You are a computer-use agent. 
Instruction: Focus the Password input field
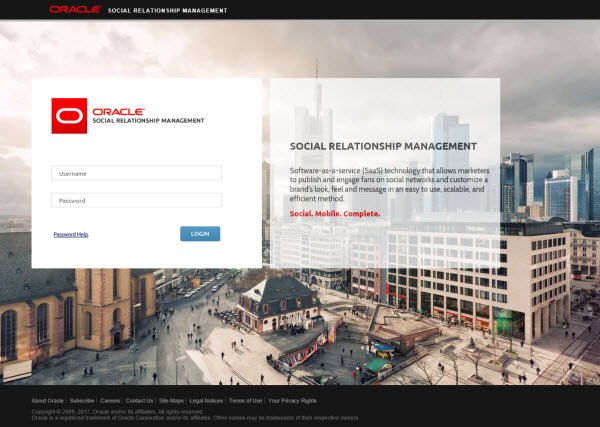pos(136,200)
